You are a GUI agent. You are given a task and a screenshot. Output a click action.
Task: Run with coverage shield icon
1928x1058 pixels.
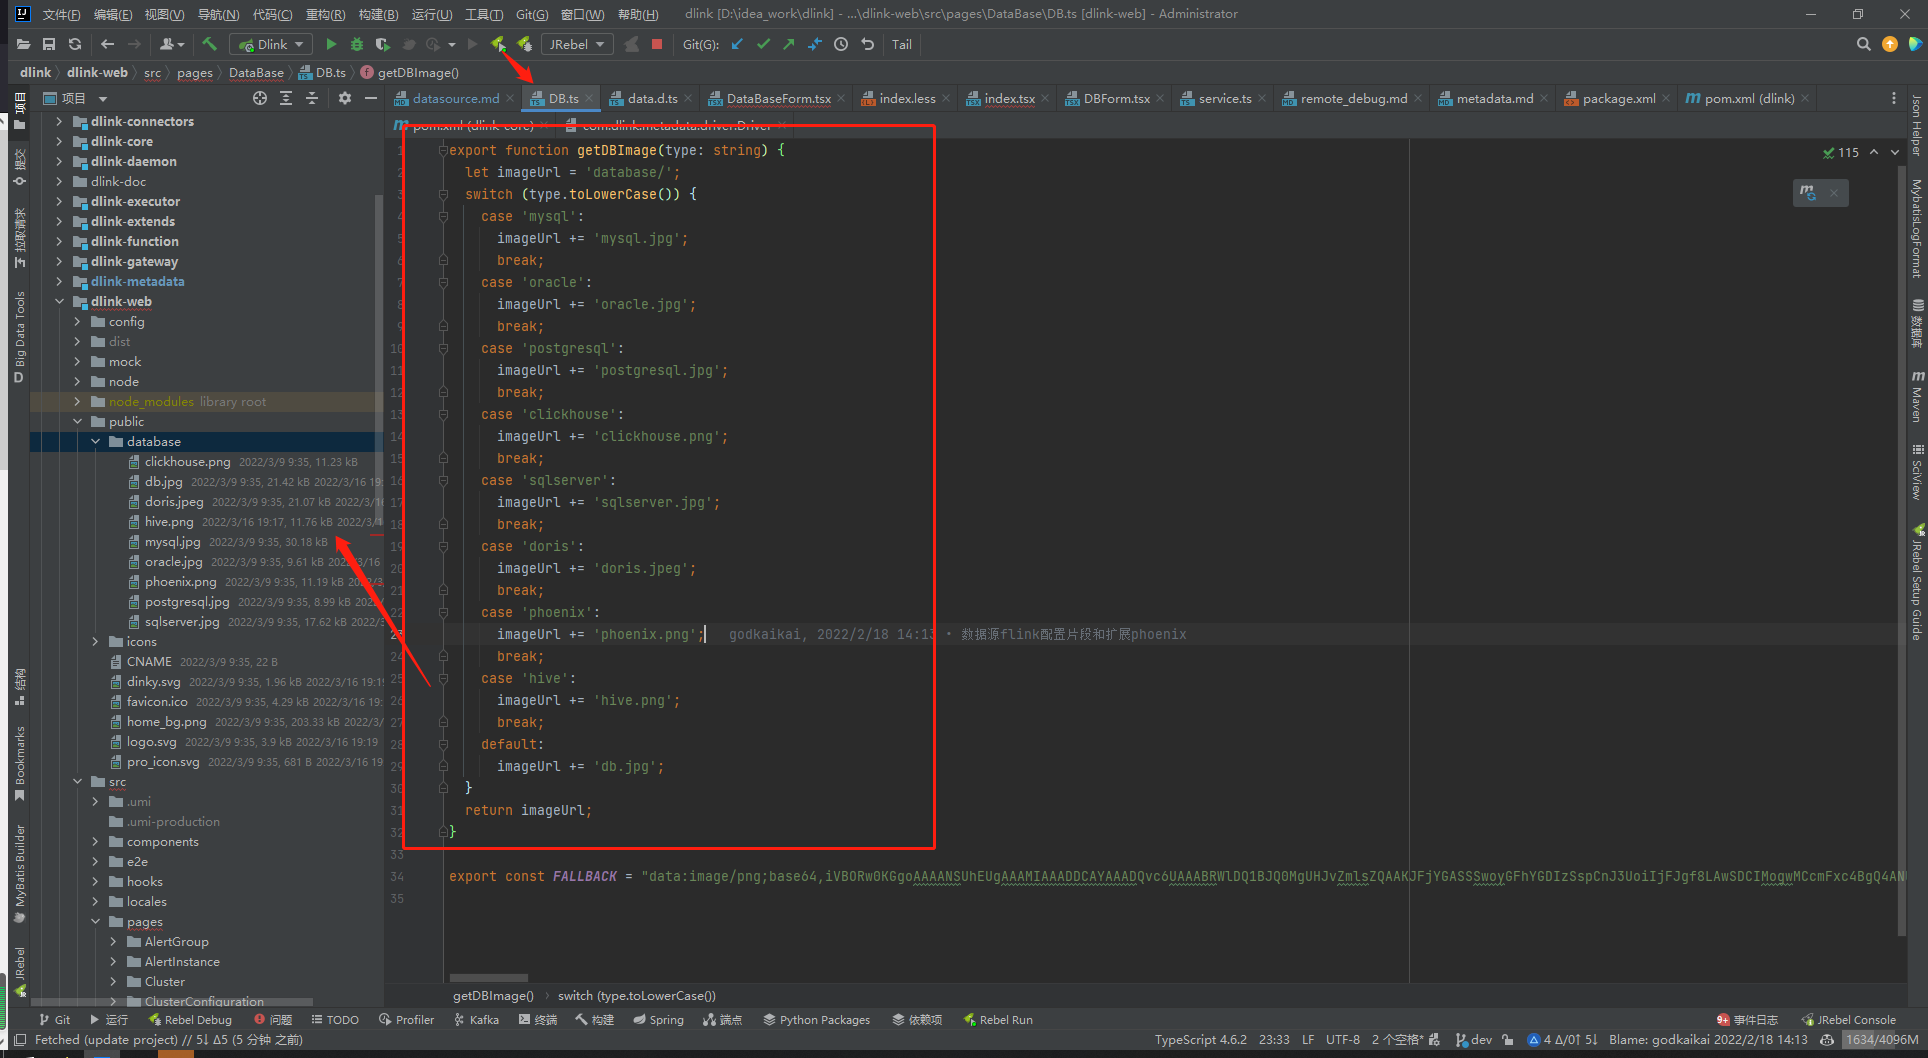(x=382, y=44)
